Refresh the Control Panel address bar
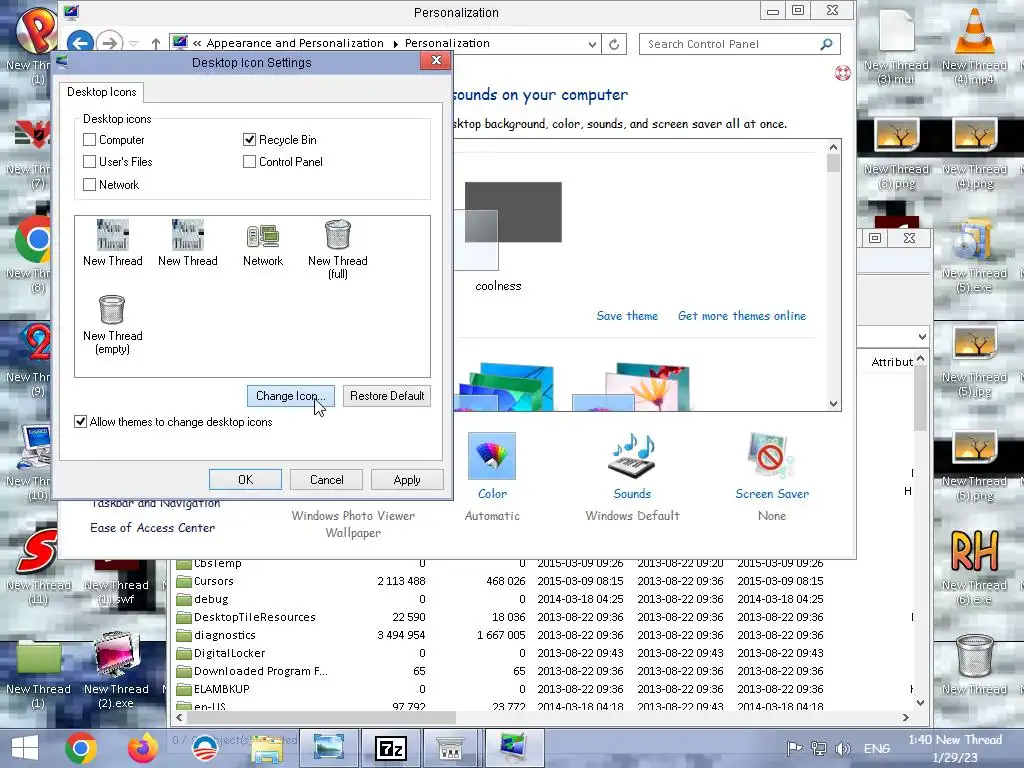 click(x=614, y=44)
